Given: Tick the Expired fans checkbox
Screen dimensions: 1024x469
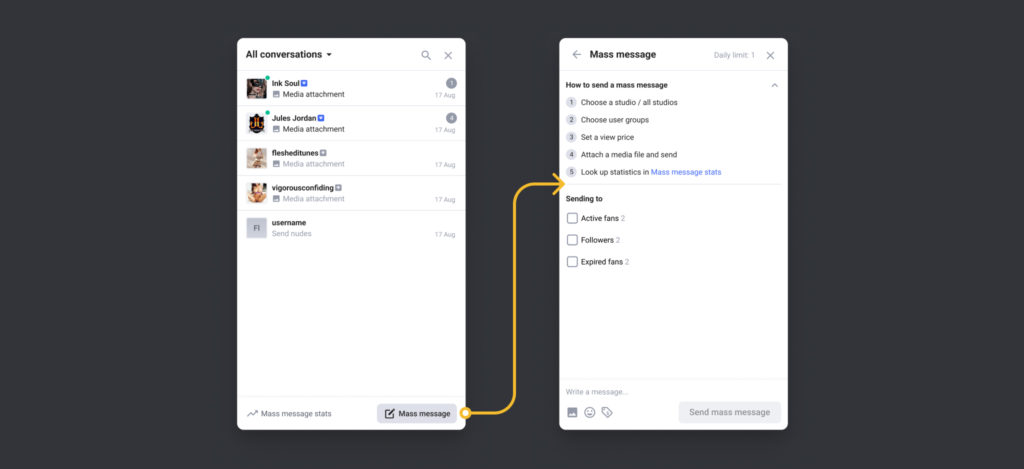Looking at the screenshot, I should pos(572,262).
